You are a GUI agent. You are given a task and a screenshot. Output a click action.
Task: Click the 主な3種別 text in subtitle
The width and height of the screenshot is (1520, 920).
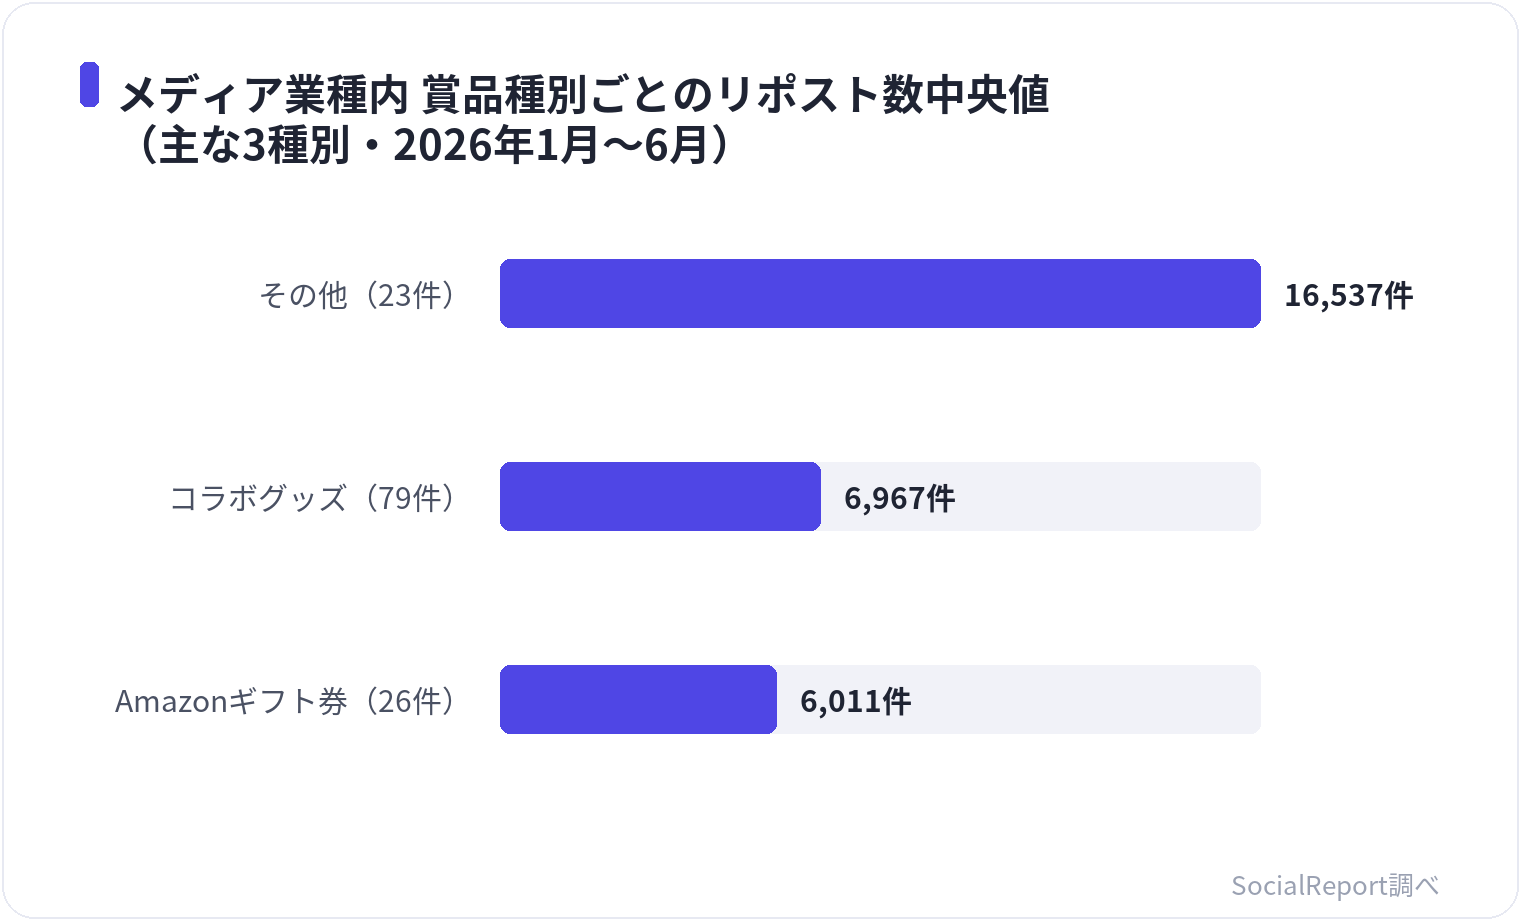pyautogui.click(x=255, y=145)
